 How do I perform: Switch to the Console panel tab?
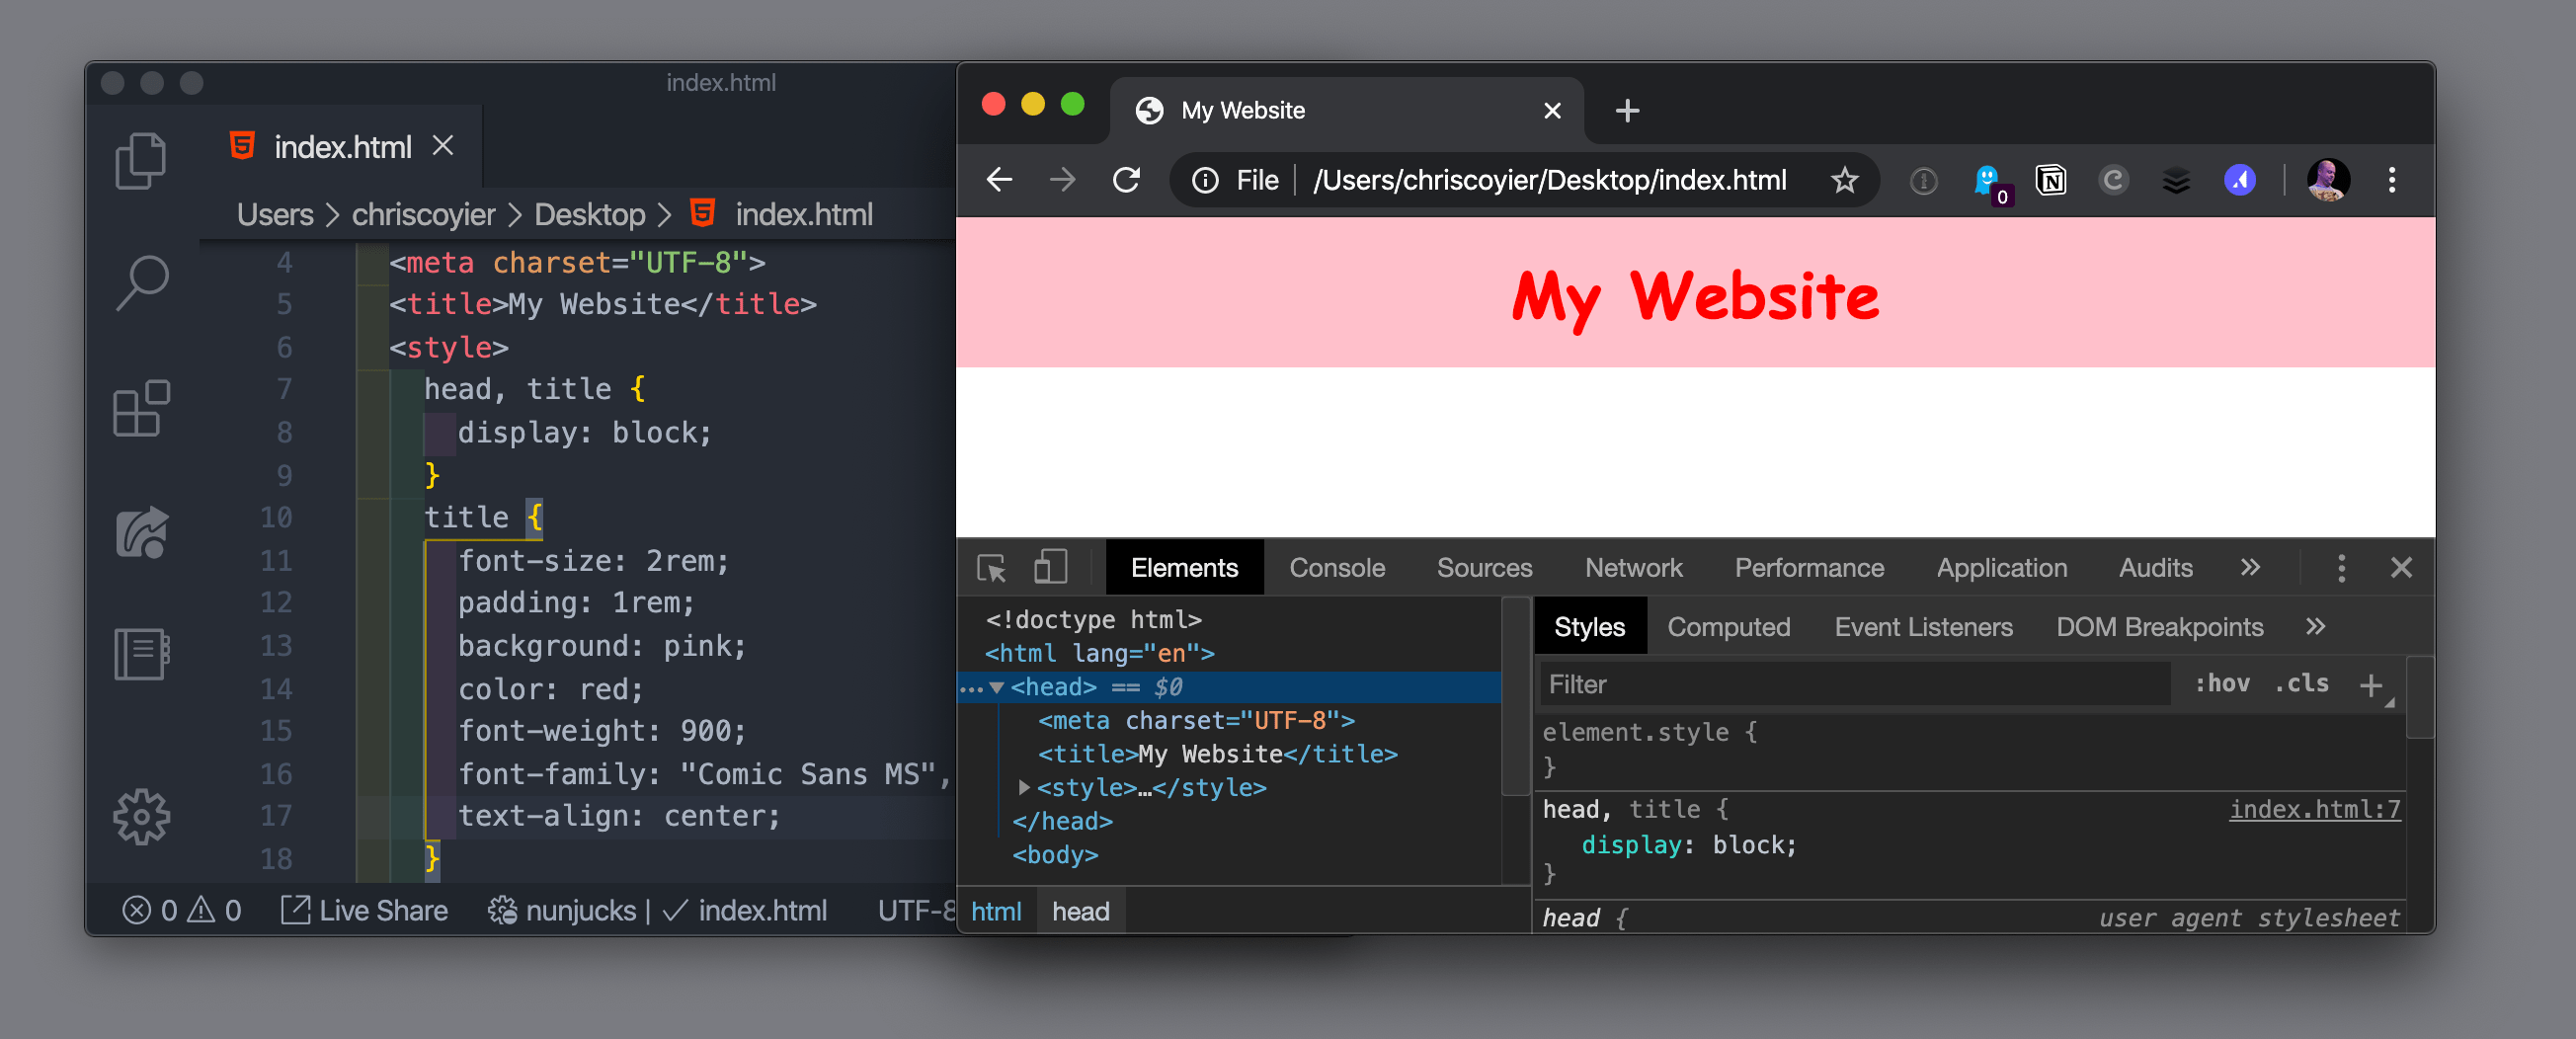tap(1337, 568)
